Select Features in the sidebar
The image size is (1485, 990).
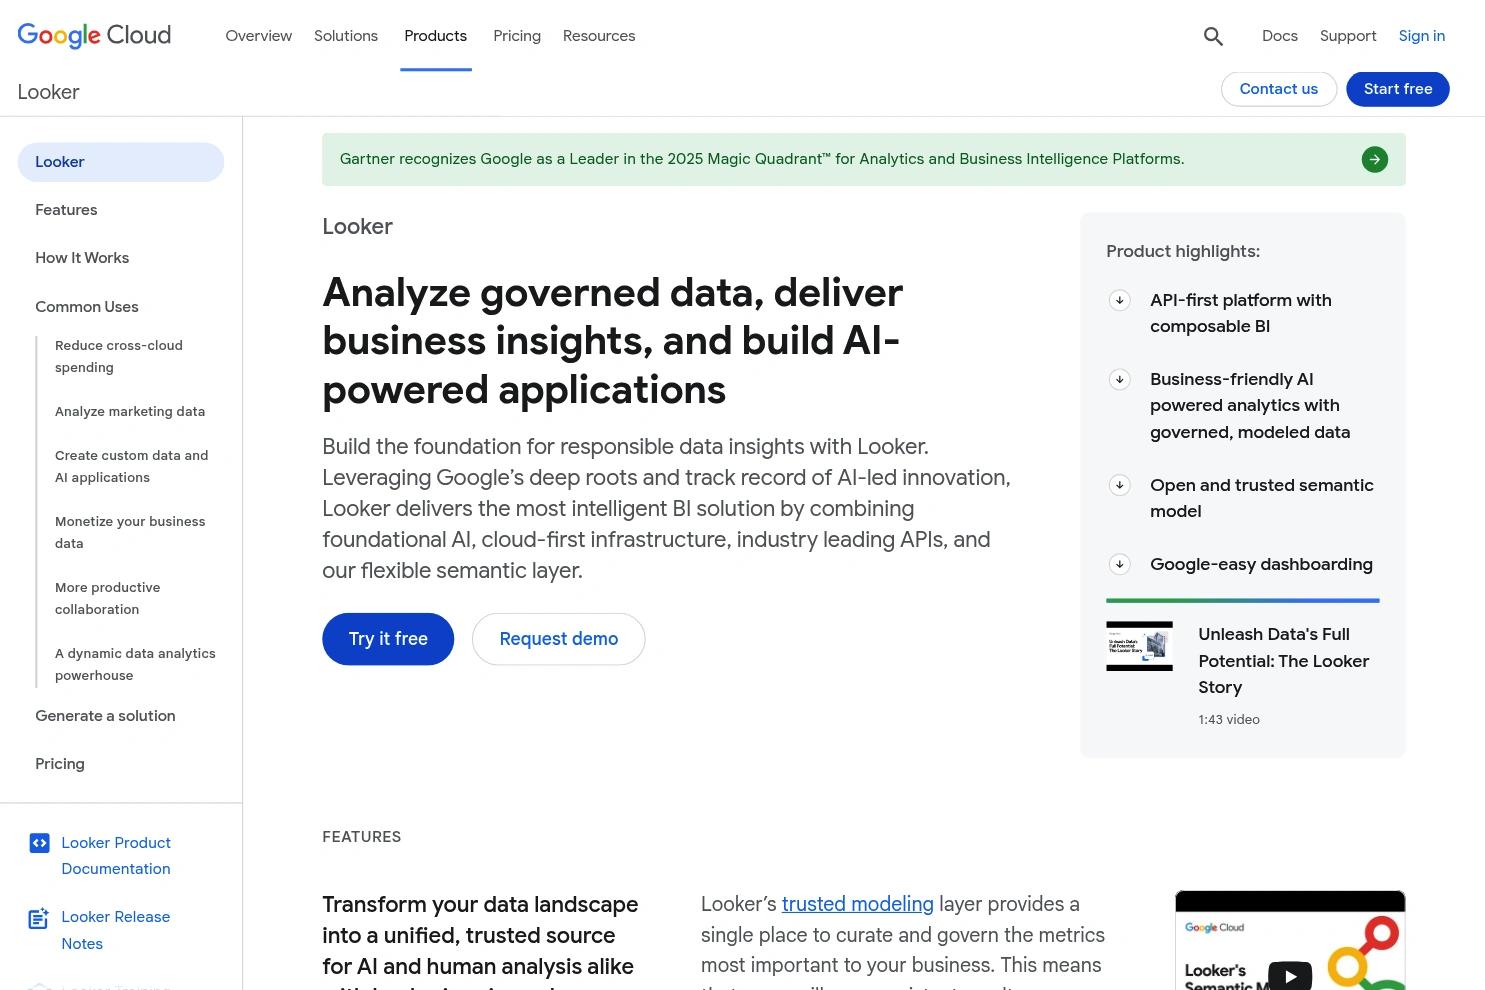[66, 210]
